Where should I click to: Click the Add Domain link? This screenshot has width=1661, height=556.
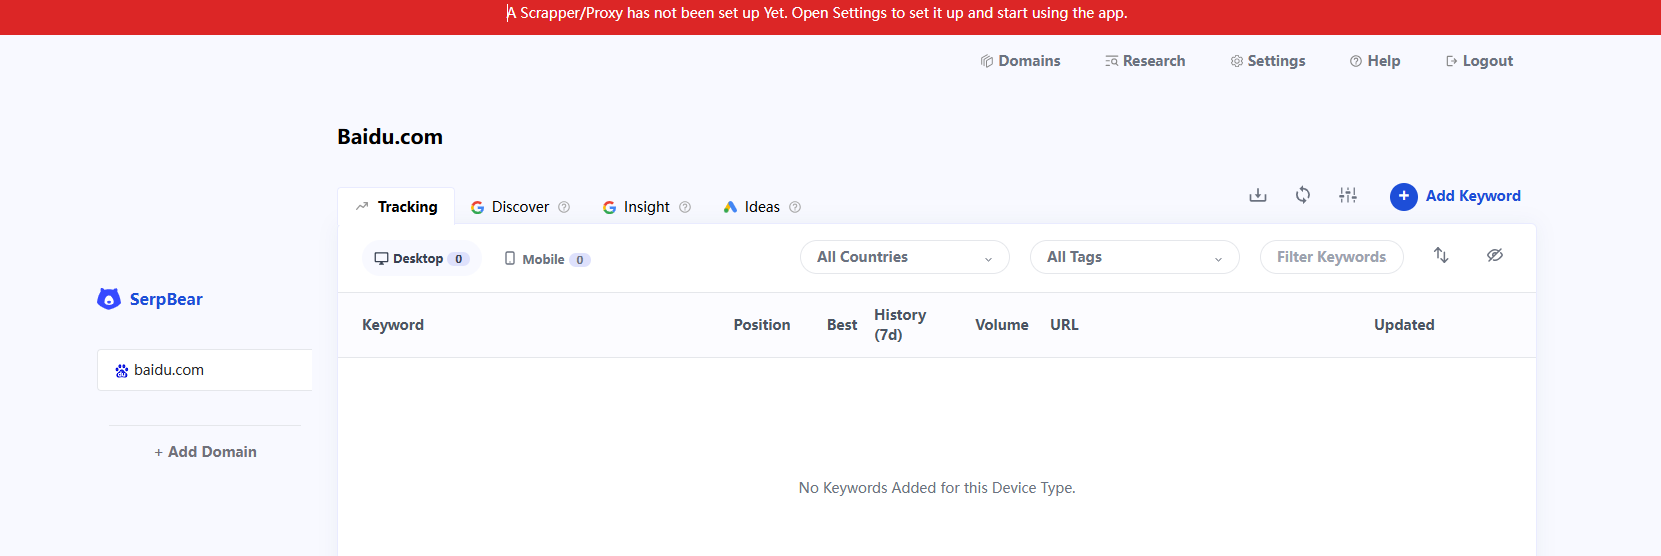point(205,452)
